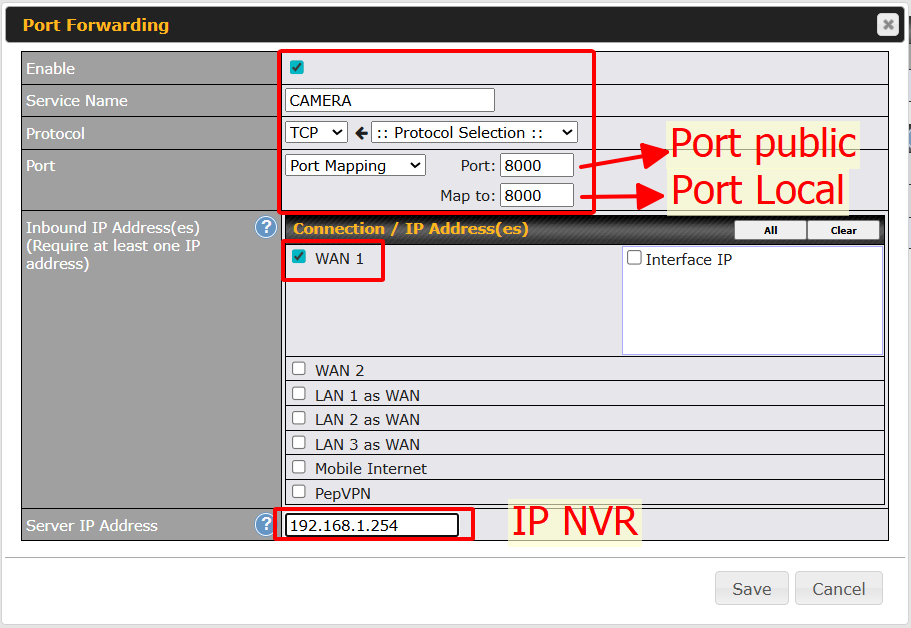Tick the LAN 1 as WAN checkbox

click(298, 394)
